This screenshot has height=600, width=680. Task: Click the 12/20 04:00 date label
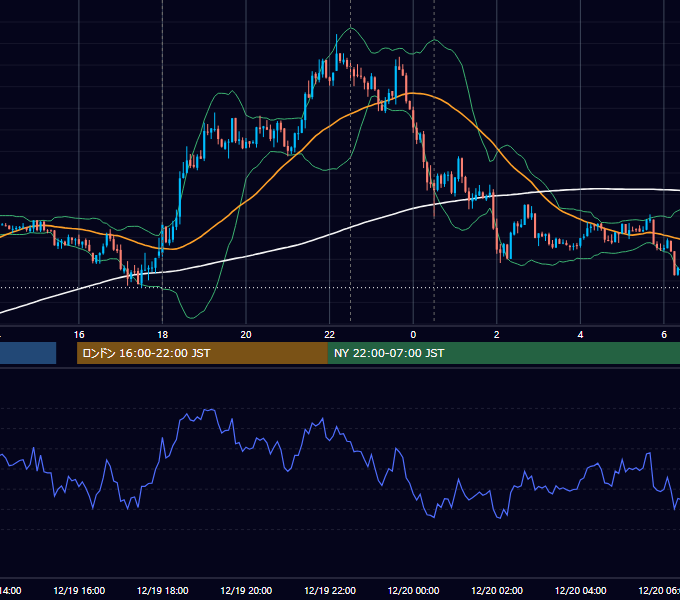581,590
